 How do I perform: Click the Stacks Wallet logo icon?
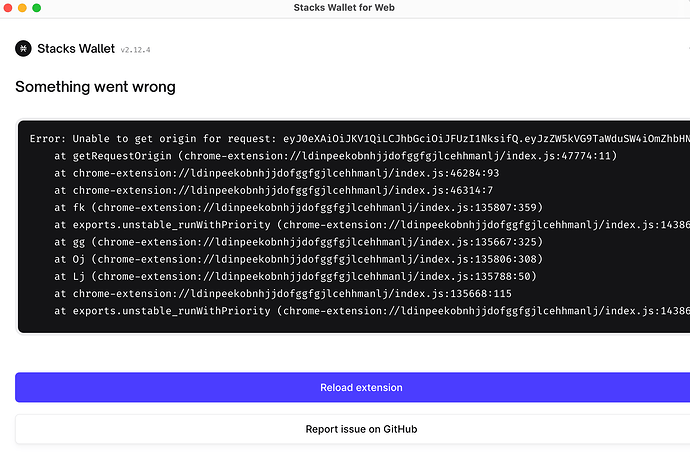[23, 48]
